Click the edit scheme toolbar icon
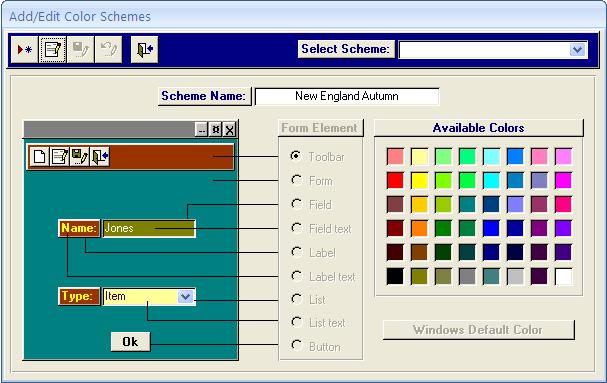 53,50
